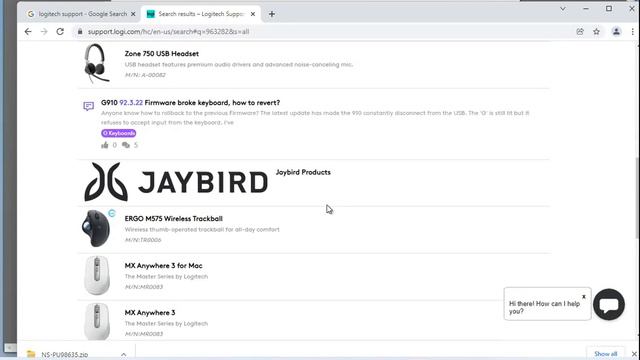
Task: Open G910 firmware broke keyboard post
Action: 191,103
